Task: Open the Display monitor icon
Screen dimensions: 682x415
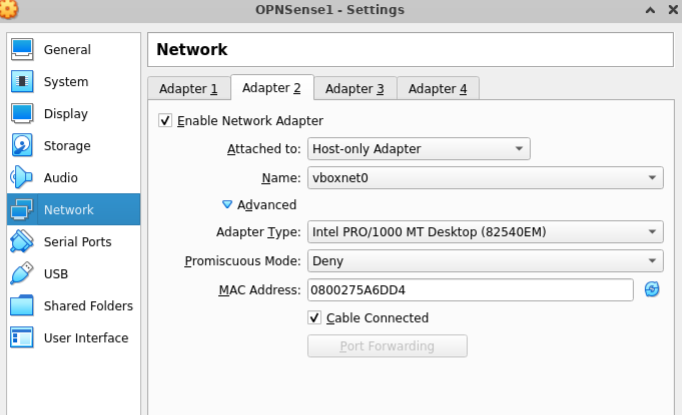Action: (23, 114)
